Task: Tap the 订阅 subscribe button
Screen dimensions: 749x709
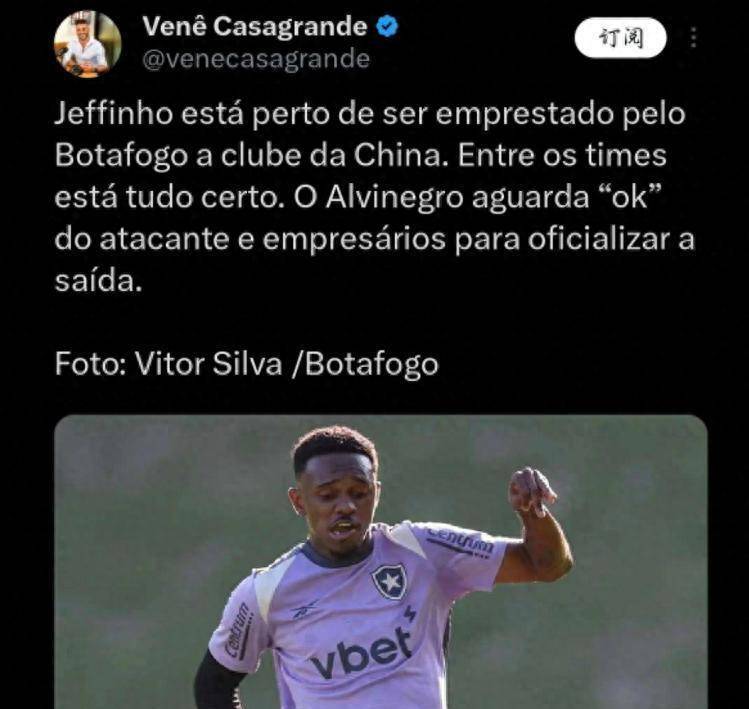Action: click(x=621, y=38)
